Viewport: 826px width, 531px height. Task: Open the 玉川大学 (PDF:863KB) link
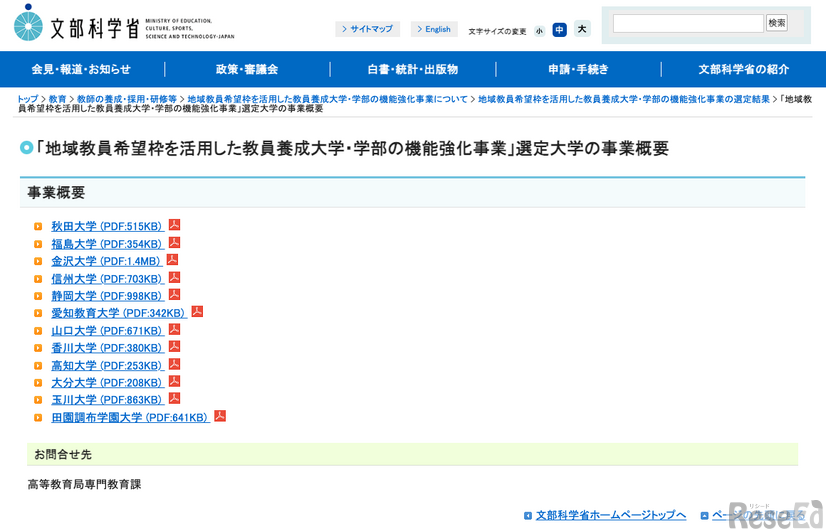click(107, 400)
